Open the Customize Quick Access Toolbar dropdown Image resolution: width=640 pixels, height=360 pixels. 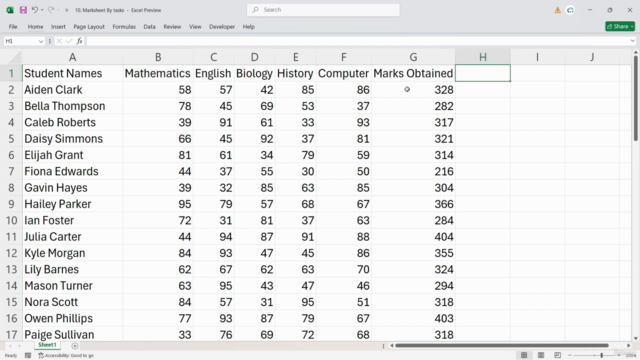click(67, 10)
